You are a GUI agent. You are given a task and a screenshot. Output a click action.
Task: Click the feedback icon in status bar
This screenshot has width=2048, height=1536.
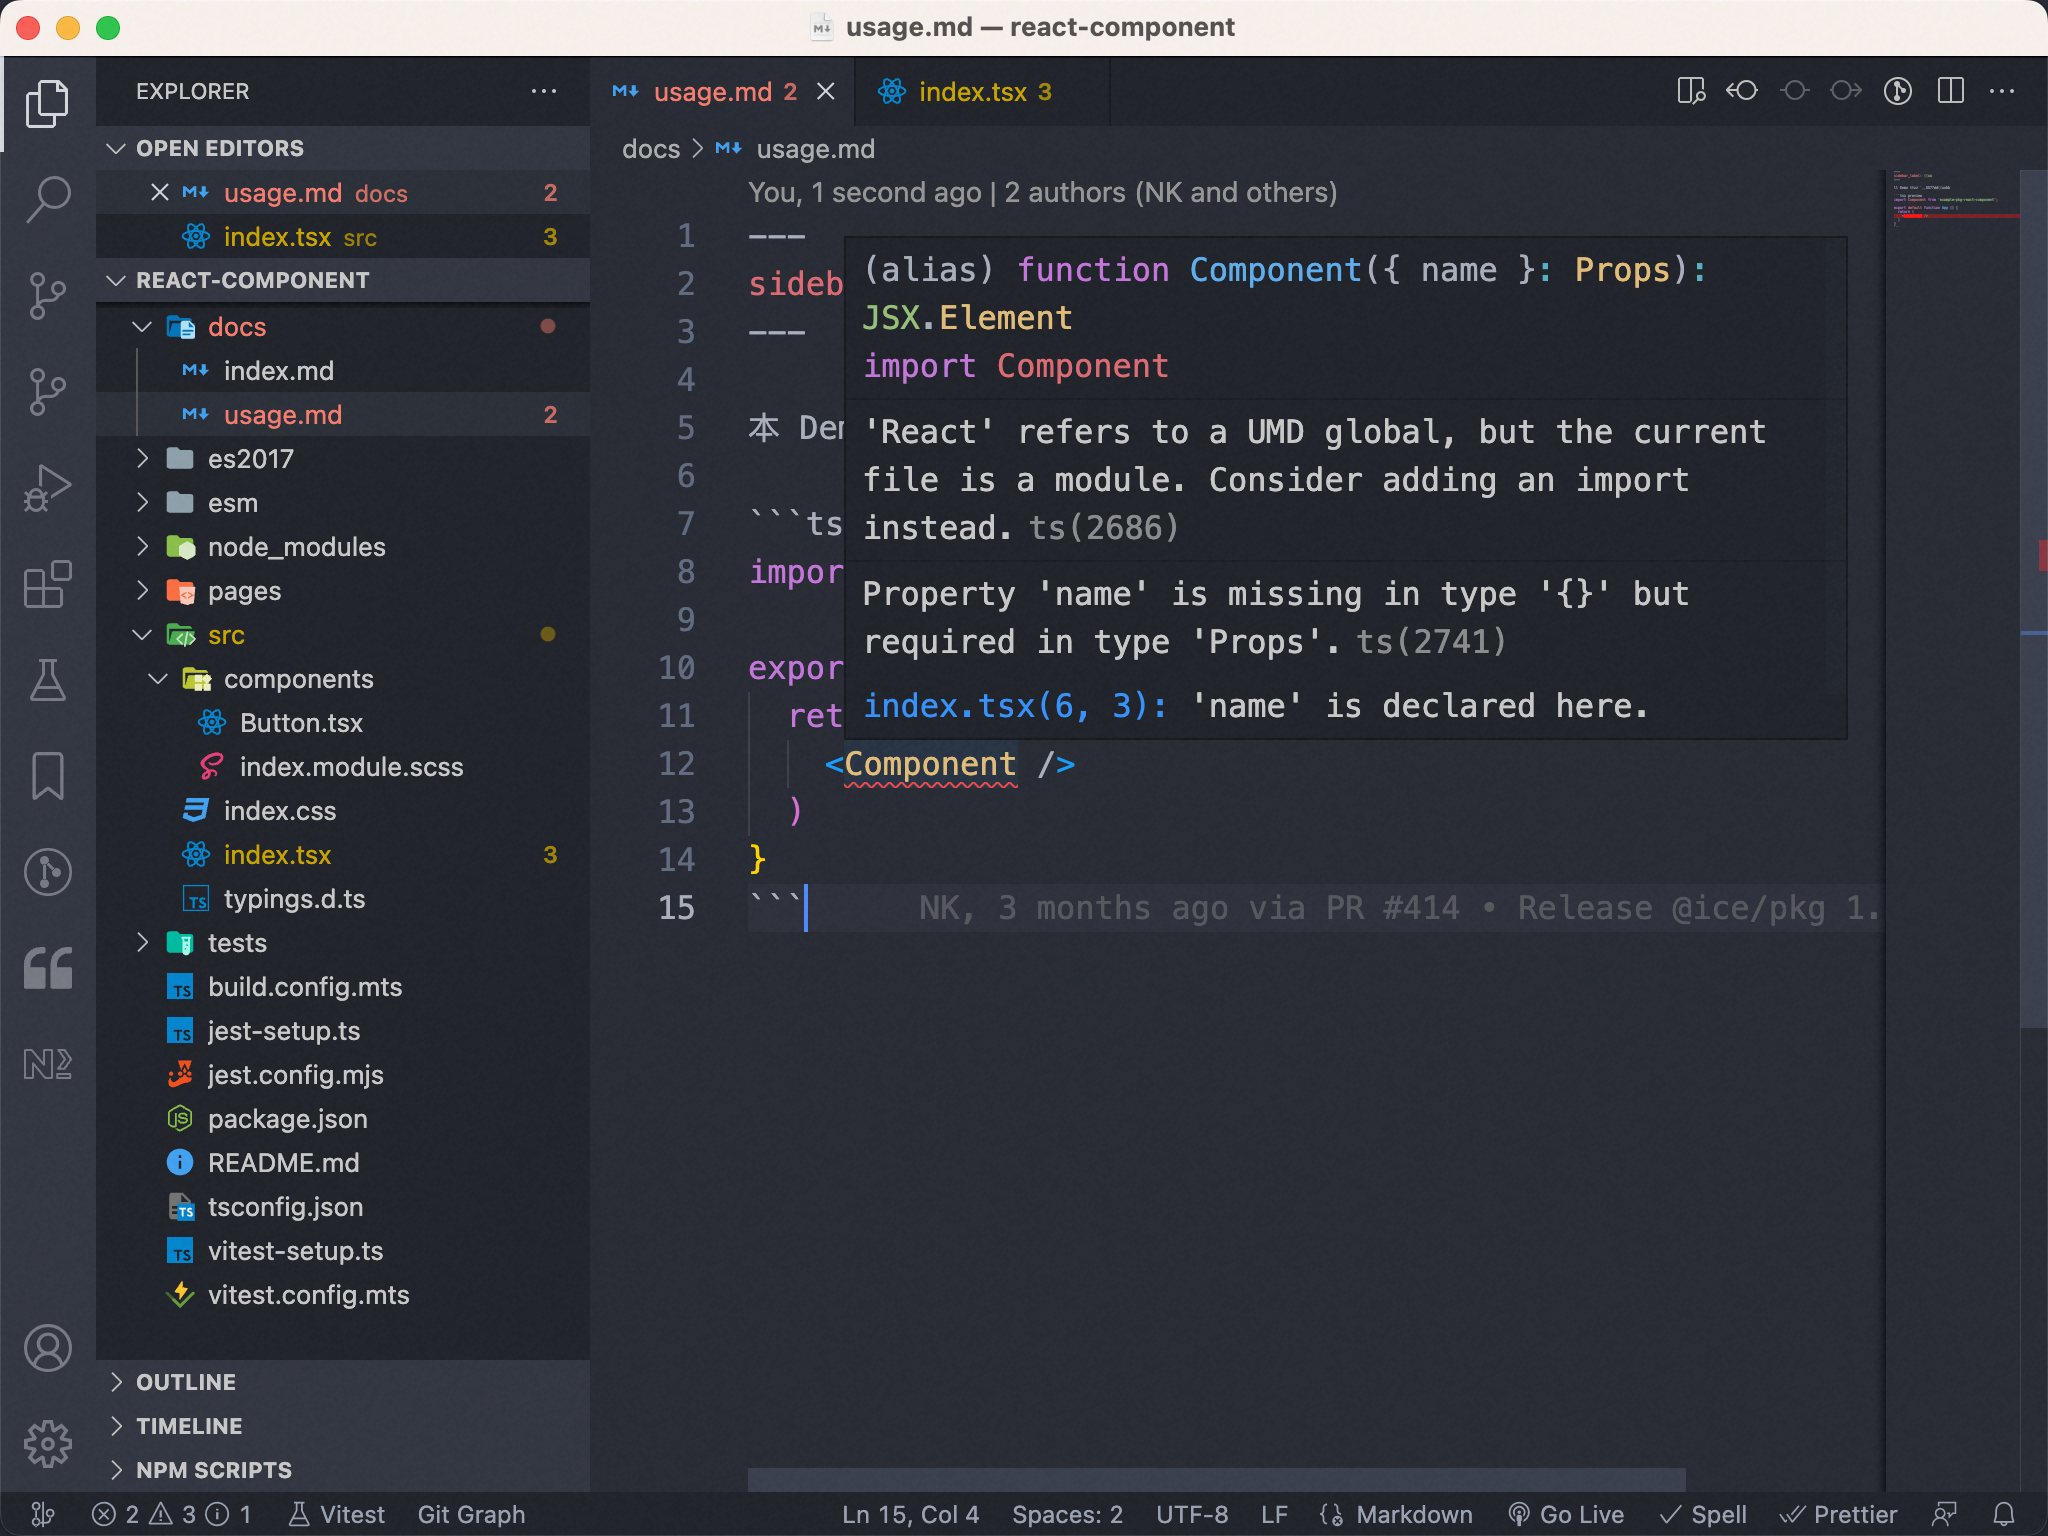[x=1944, y=1514]
